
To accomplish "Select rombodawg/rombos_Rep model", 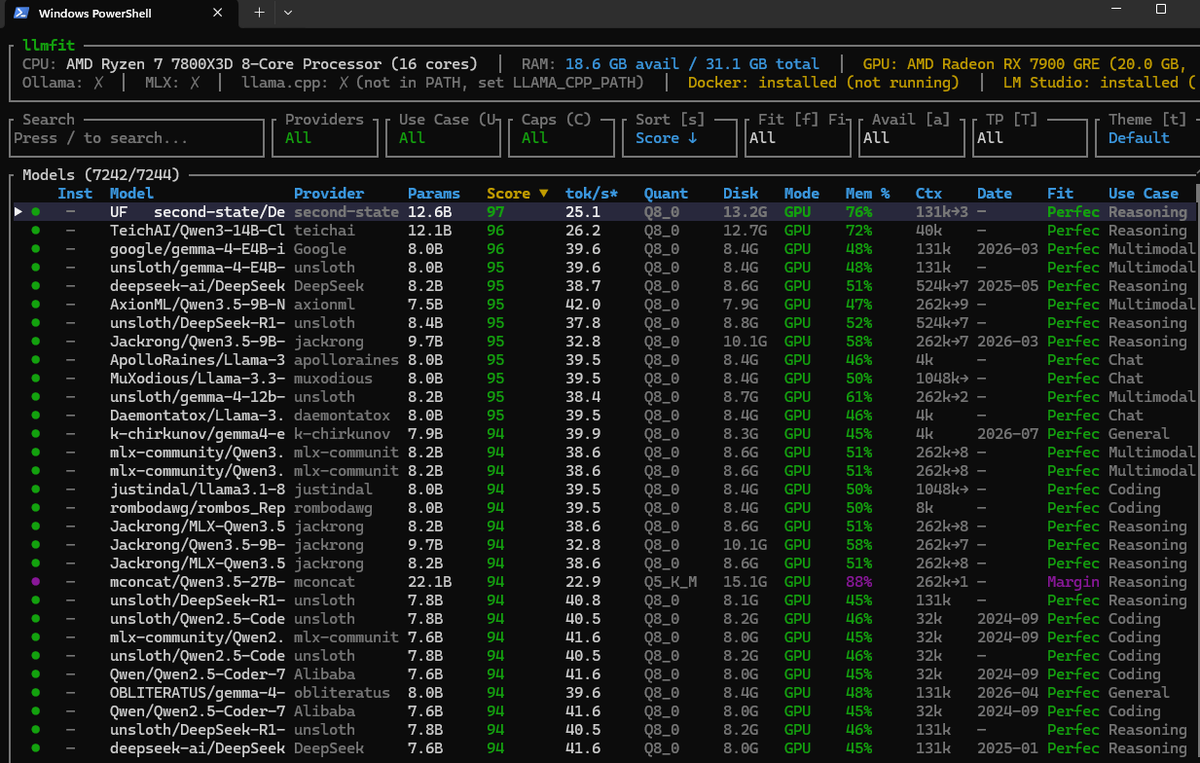I will (x=197, y=508).
